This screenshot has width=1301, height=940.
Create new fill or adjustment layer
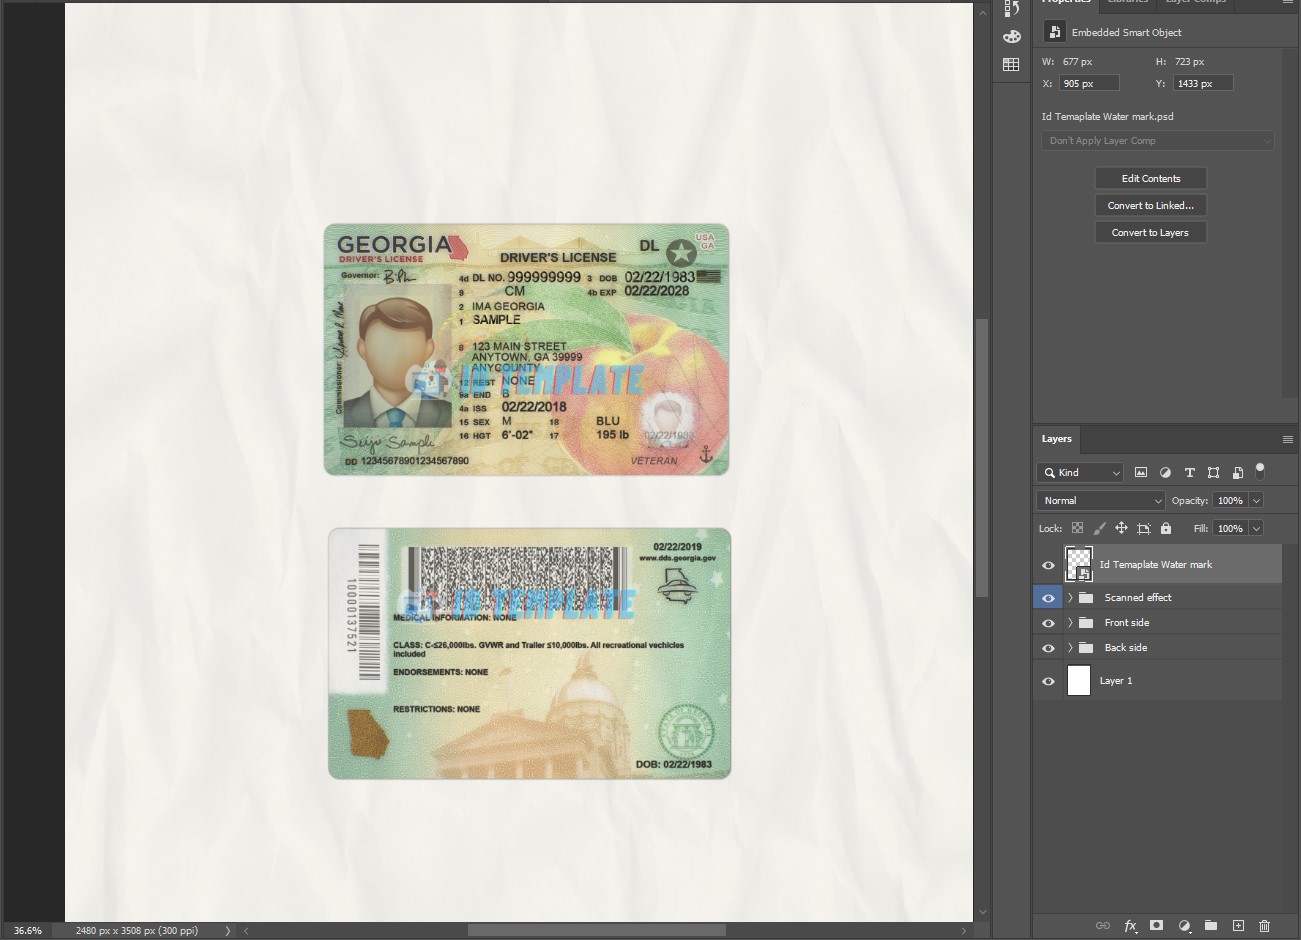[1184, 926]
